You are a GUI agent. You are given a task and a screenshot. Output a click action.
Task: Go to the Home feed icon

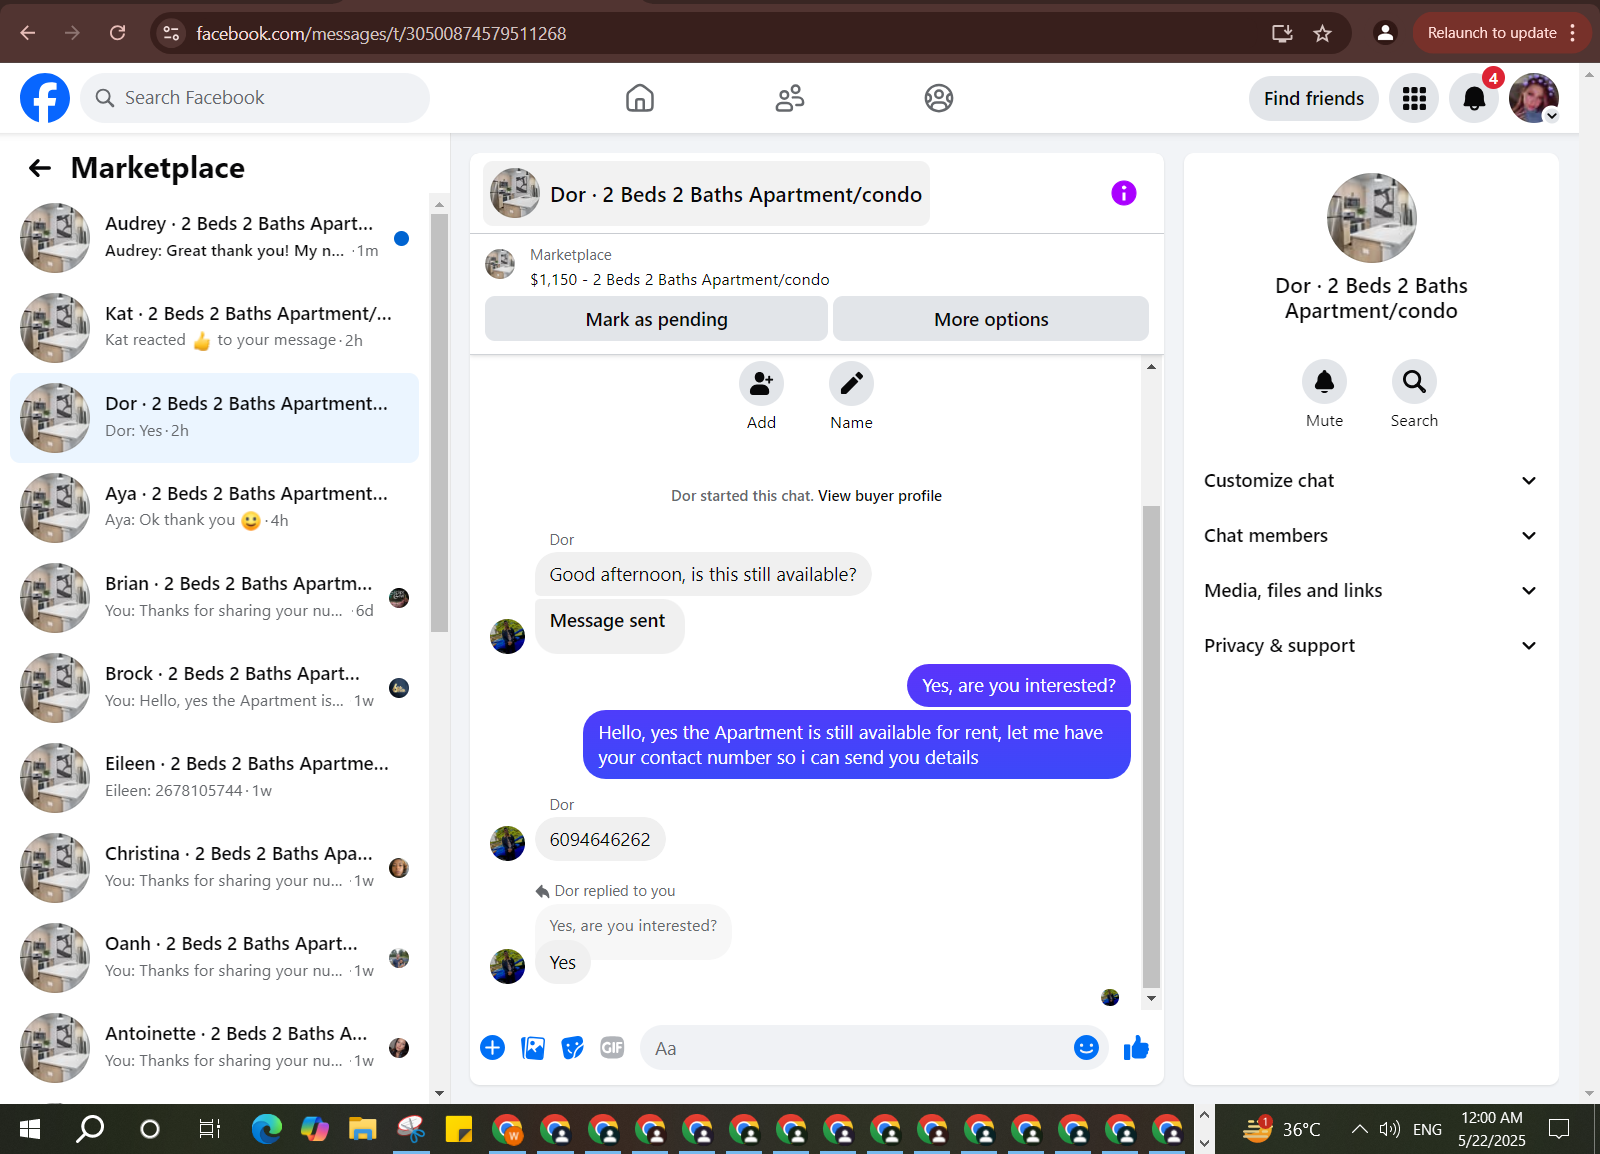click(x=640, y=98)
